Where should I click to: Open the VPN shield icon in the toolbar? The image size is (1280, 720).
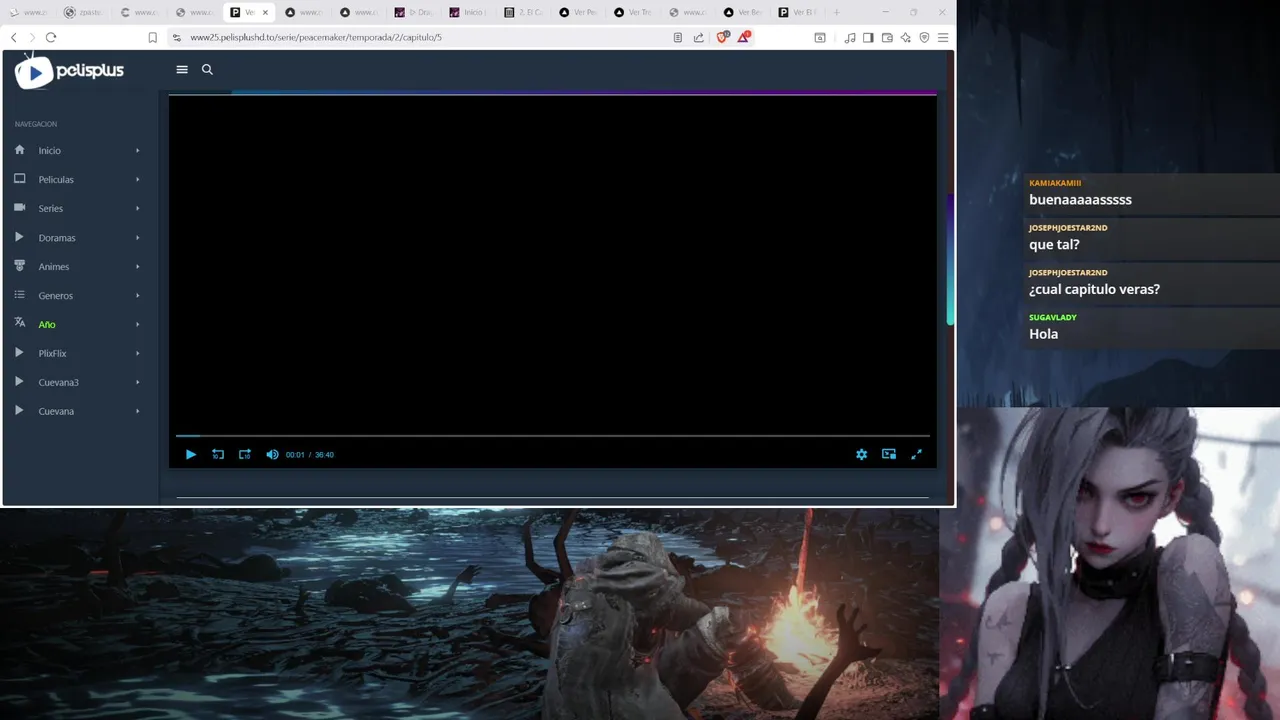[924, 37]
